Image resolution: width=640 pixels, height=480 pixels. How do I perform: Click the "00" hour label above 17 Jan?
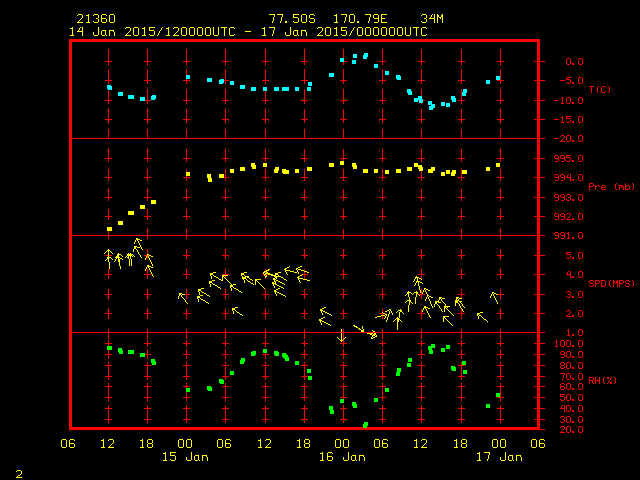coord(499,444)
